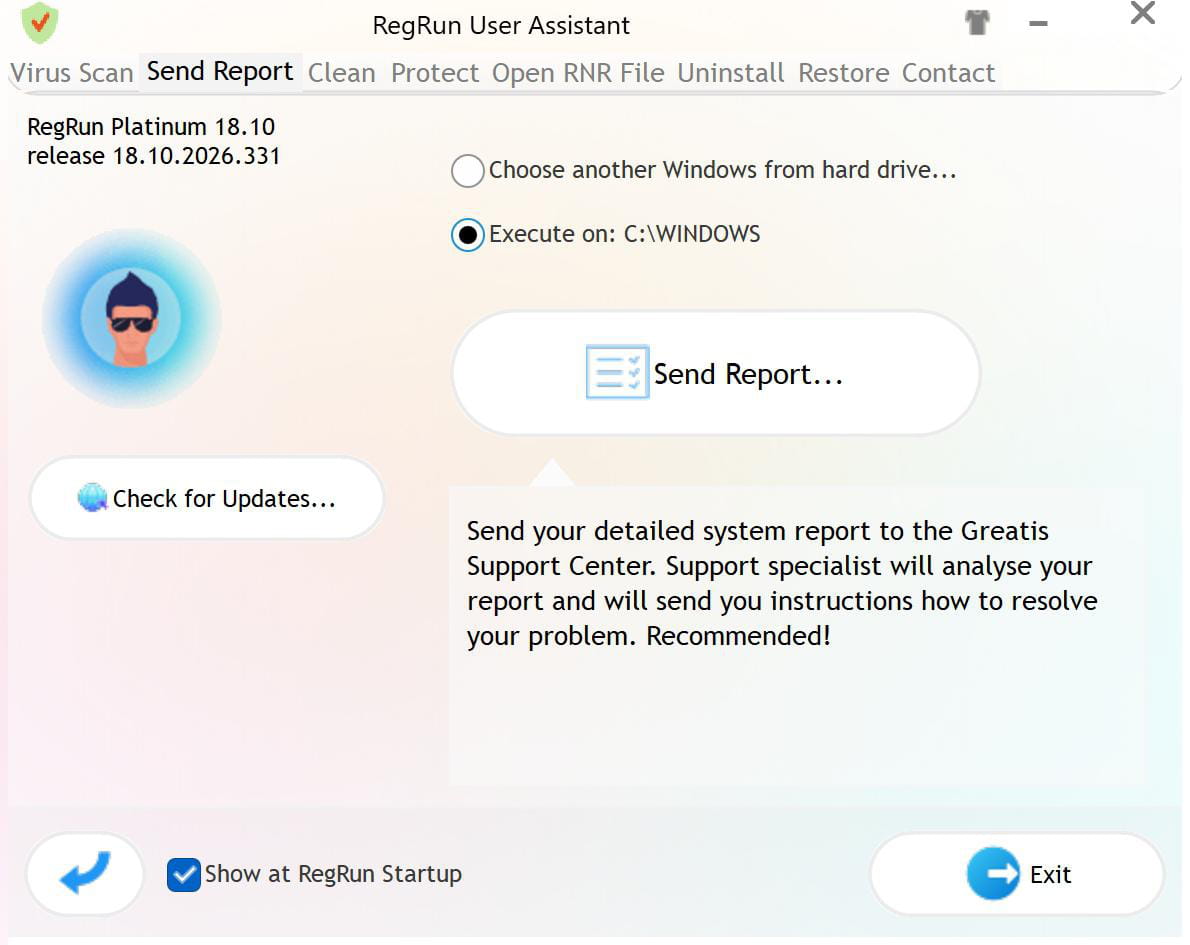Open the Clean tab

coord(342,73)
